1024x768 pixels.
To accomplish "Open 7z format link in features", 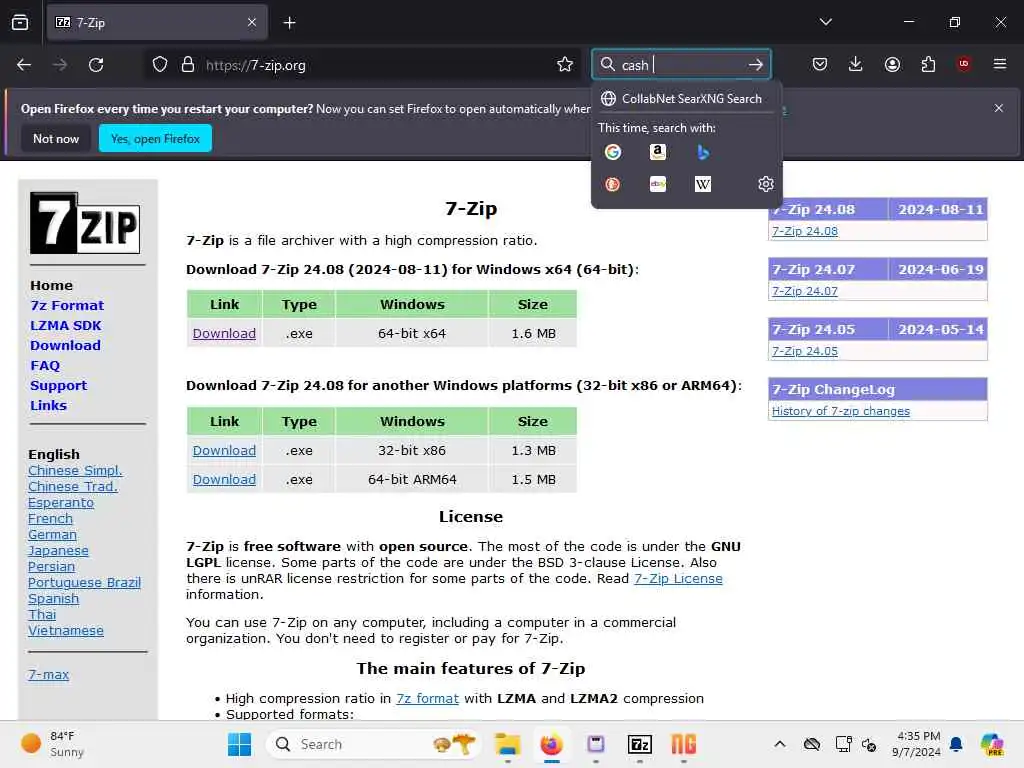I will point(428,699).
